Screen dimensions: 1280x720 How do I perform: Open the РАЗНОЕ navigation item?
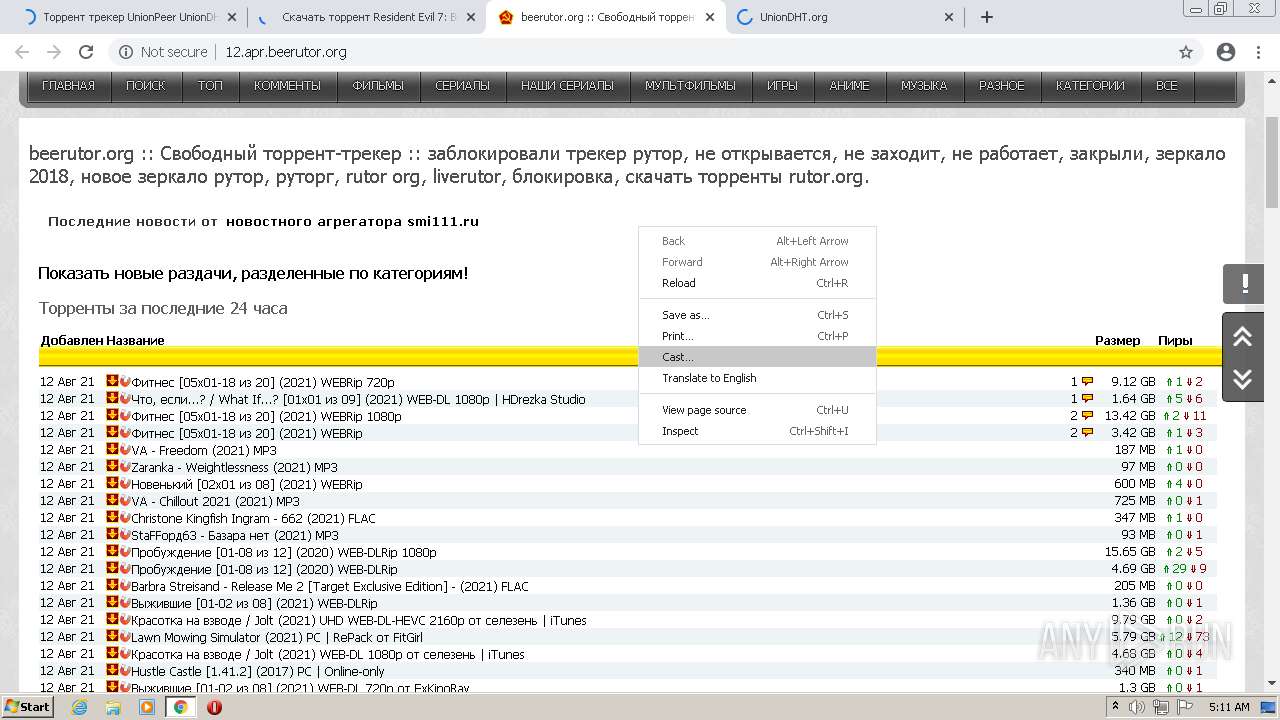(x=1002, y=86)
